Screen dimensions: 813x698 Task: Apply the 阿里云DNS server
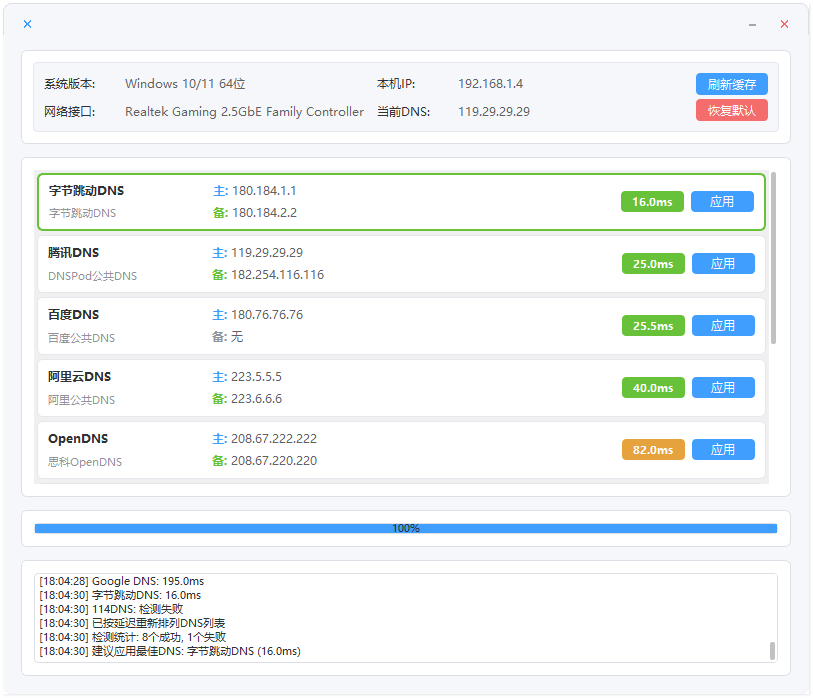click(722, 388)
